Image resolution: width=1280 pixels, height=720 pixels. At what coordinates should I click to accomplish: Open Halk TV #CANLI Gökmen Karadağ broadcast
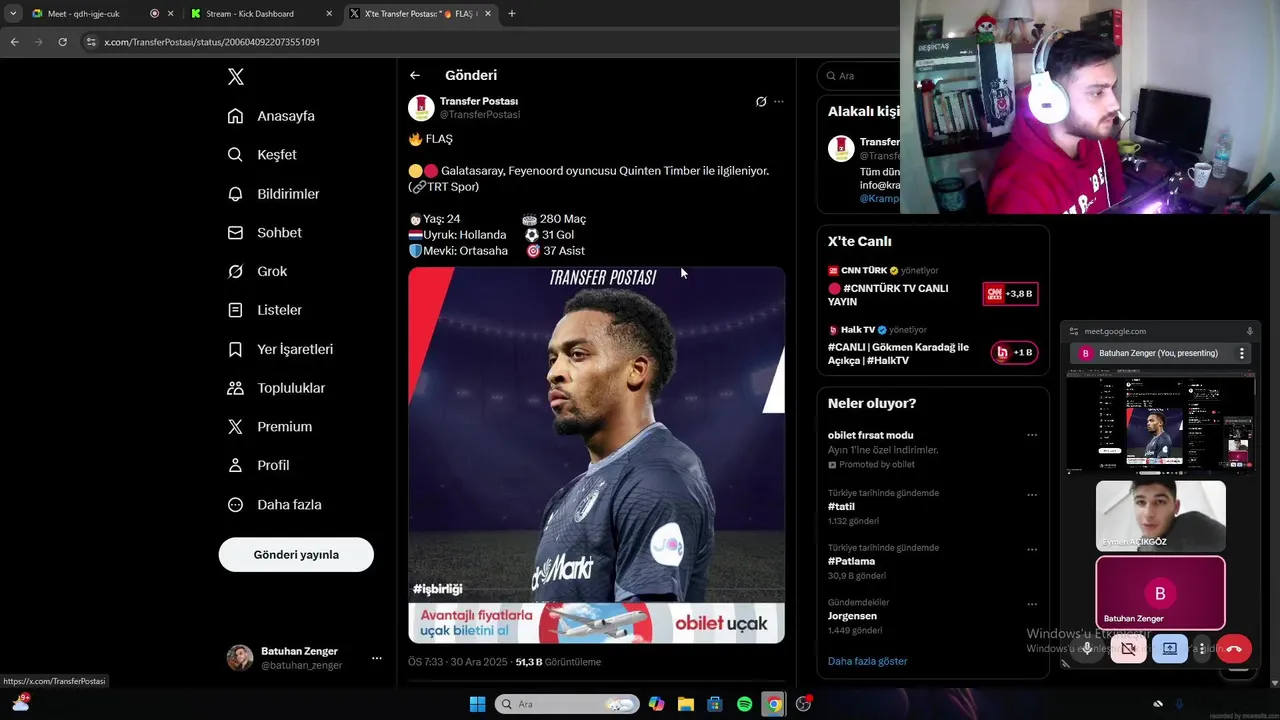pyautogui.click(x=898, y=354)
